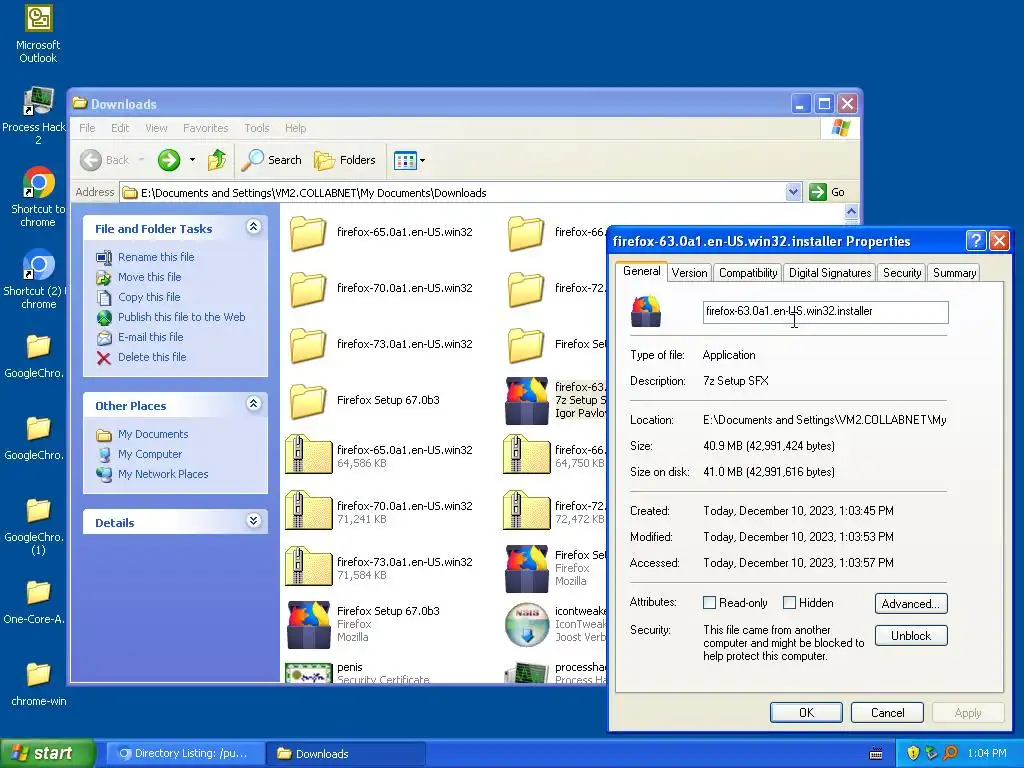Image resolution: width=1024 pixels, height=768 pixels.
Task: Select the Shortcut to chrome desktop icon
Action: point(38,197)
